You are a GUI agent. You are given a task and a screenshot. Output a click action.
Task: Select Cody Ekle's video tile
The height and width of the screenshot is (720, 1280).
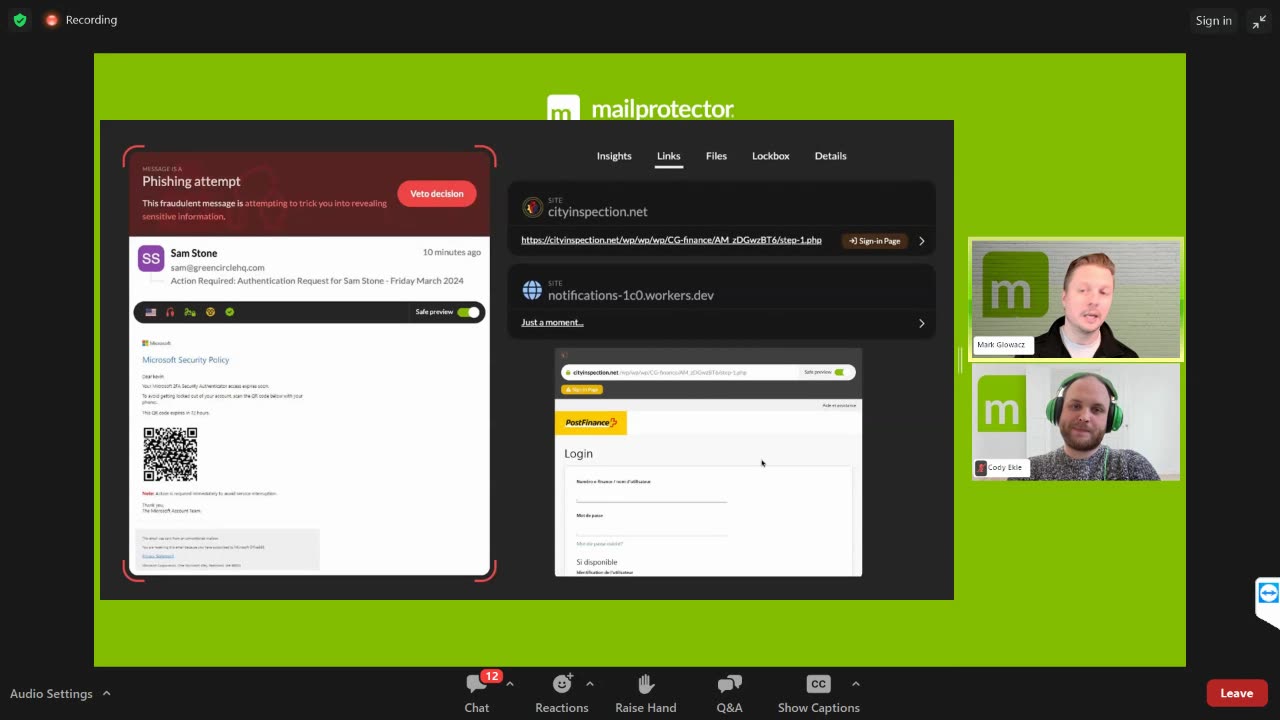click(x=1076, y=422)
